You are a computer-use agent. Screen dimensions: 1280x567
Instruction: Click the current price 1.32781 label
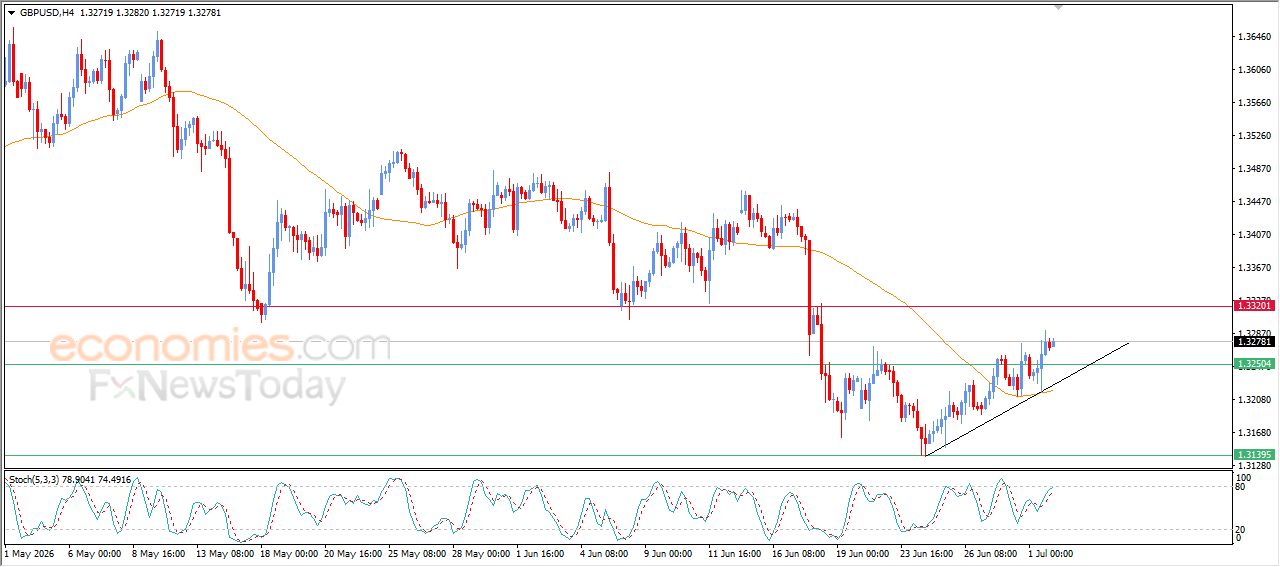(1254, 341)
